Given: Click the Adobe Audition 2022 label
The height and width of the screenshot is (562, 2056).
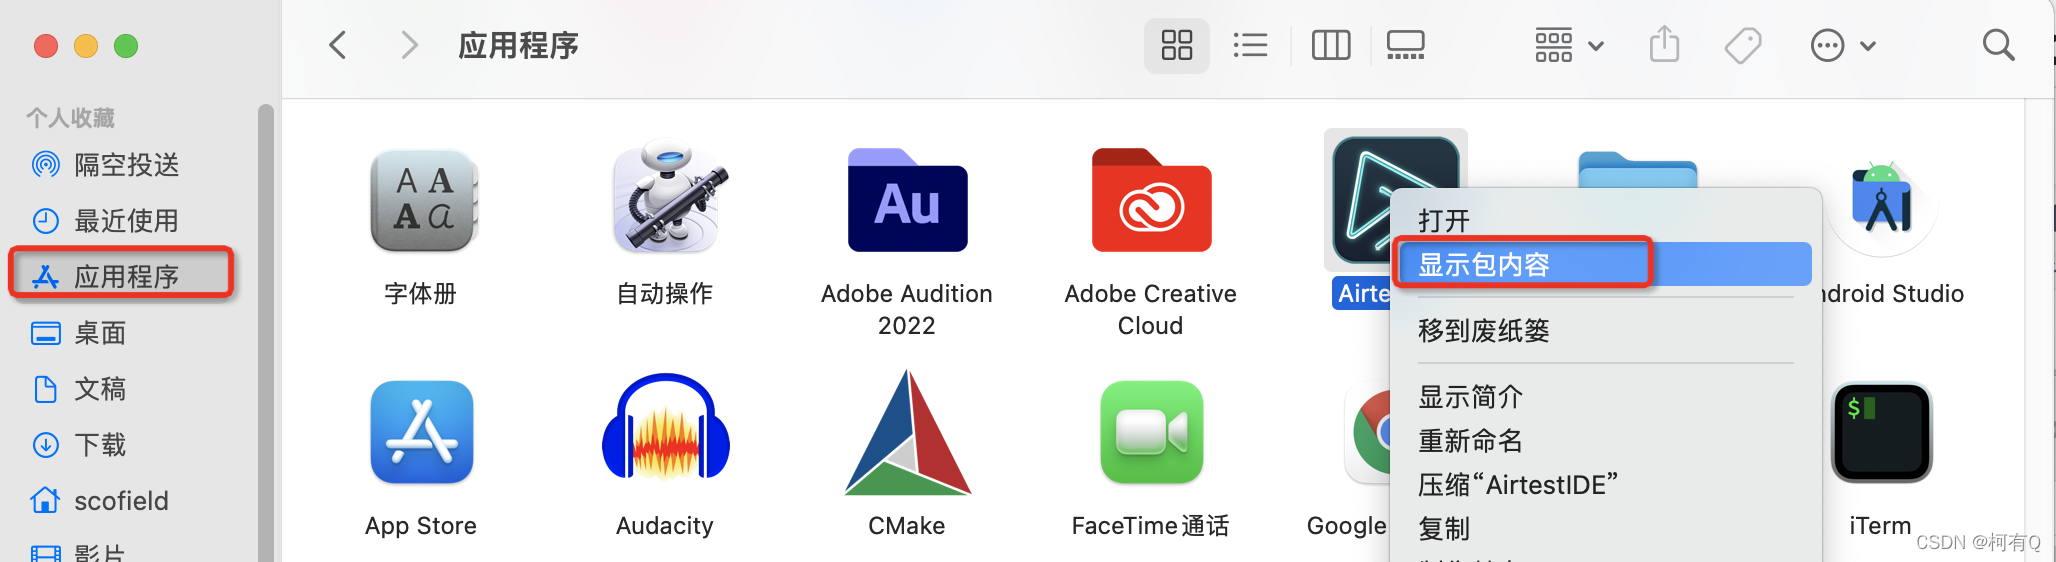Looking at the screenshot, I should point(907,309).
